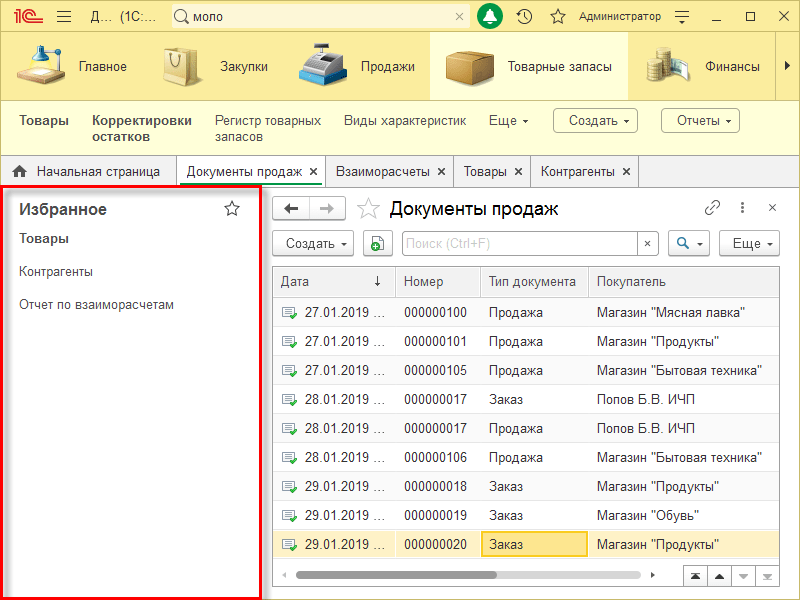Go back with the left arrow button

291,208
